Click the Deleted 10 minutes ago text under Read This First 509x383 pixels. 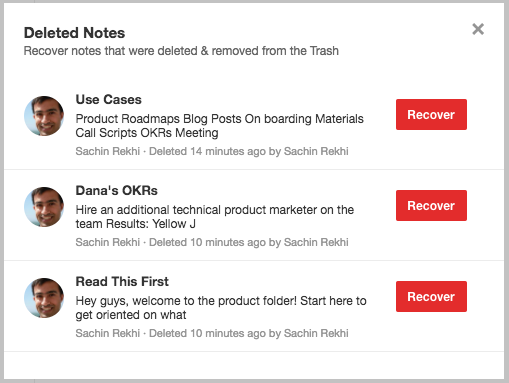pos(207,333)
